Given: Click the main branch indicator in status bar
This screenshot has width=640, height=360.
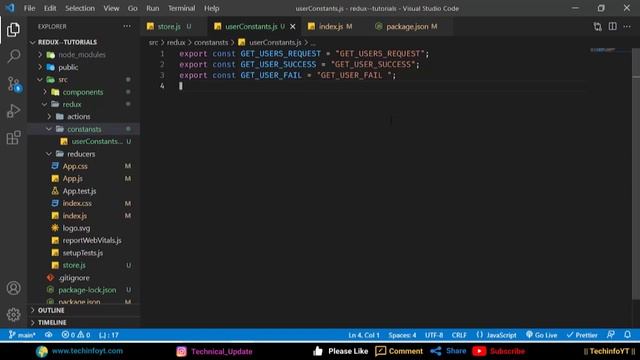Looking at the screenshot, I should coord(22,335).
